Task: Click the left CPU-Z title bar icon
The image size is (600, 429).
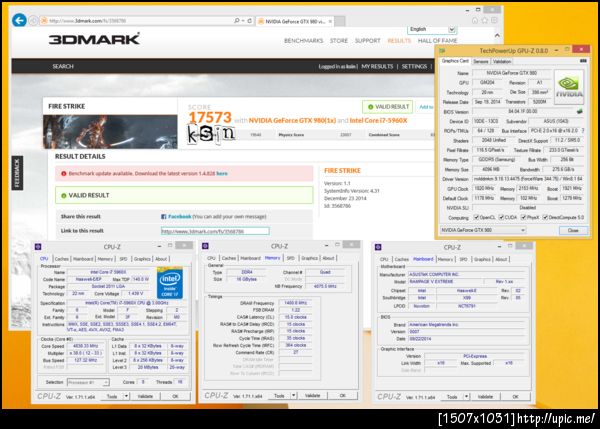Action: [38, 247]
